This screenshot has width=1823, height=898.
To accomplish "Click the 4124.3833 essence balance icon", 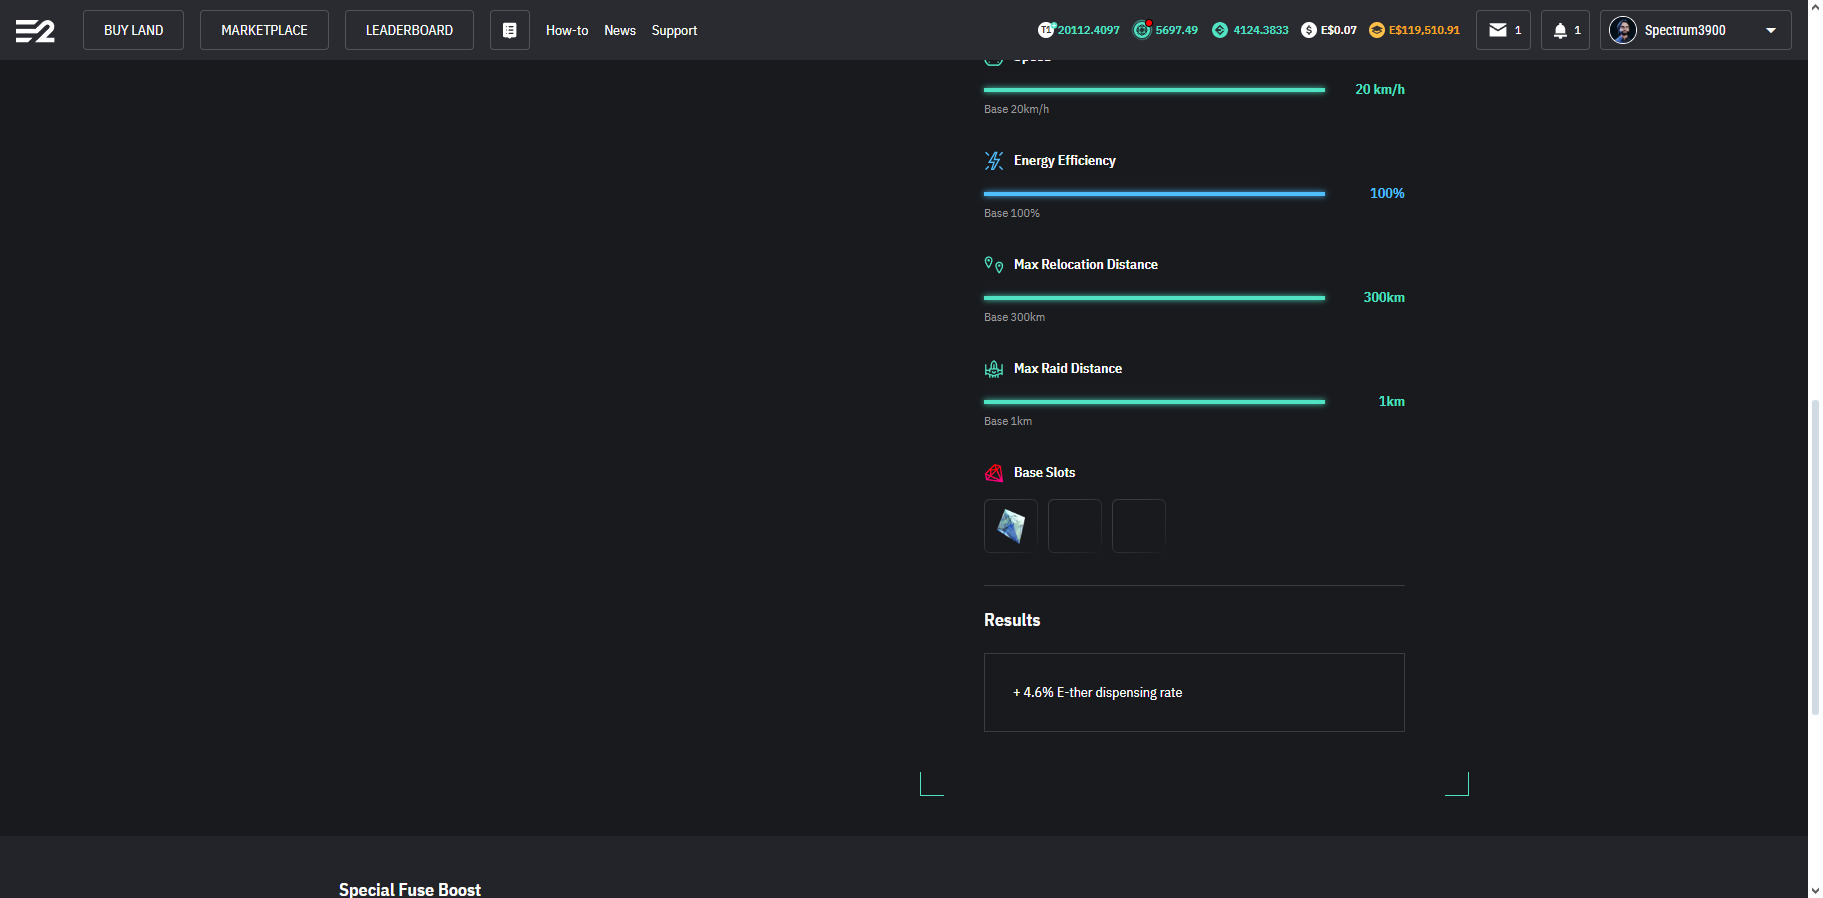I will pyautogui.click(x=1219, y=30).
